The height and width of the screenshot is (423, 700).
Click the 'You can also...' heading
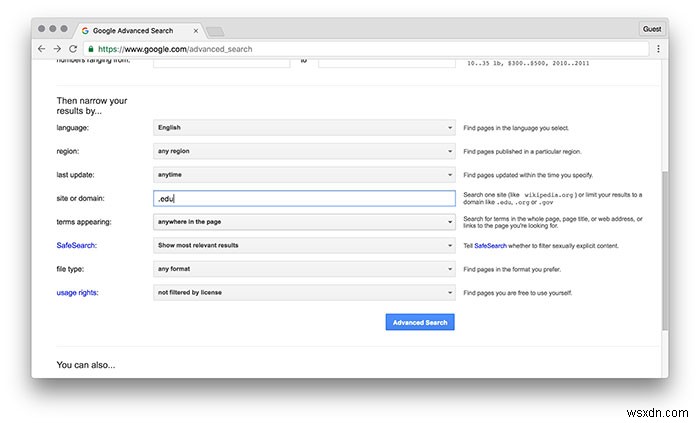coord(86,365)
